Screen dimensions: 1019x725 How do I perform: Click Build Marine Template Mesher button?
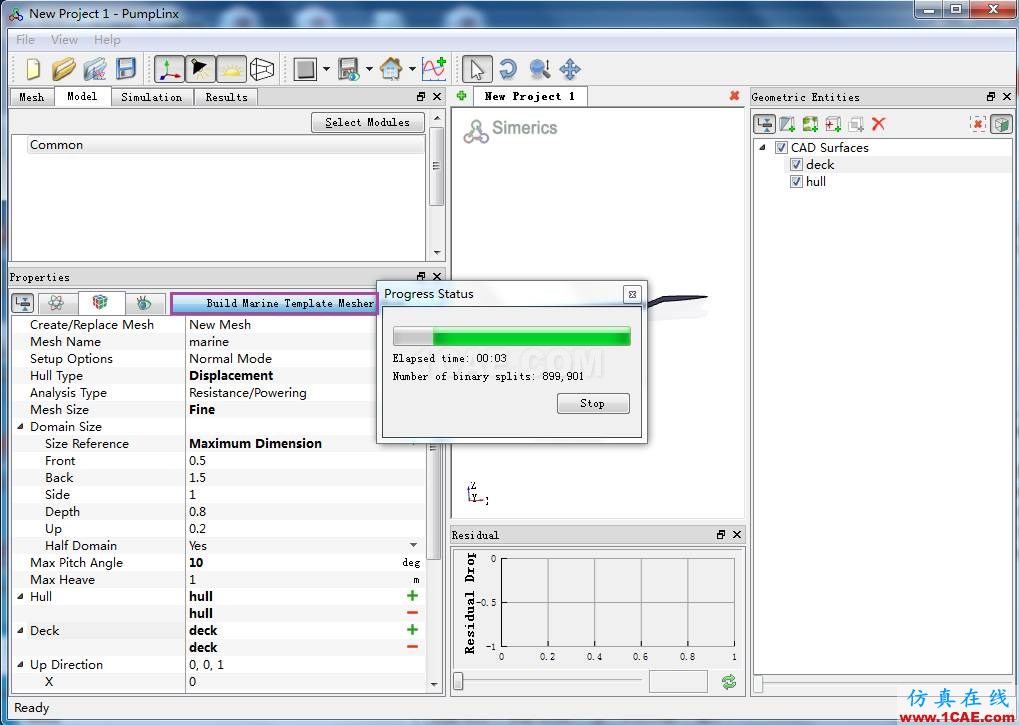pyautogui.click(x=276, y=303)
